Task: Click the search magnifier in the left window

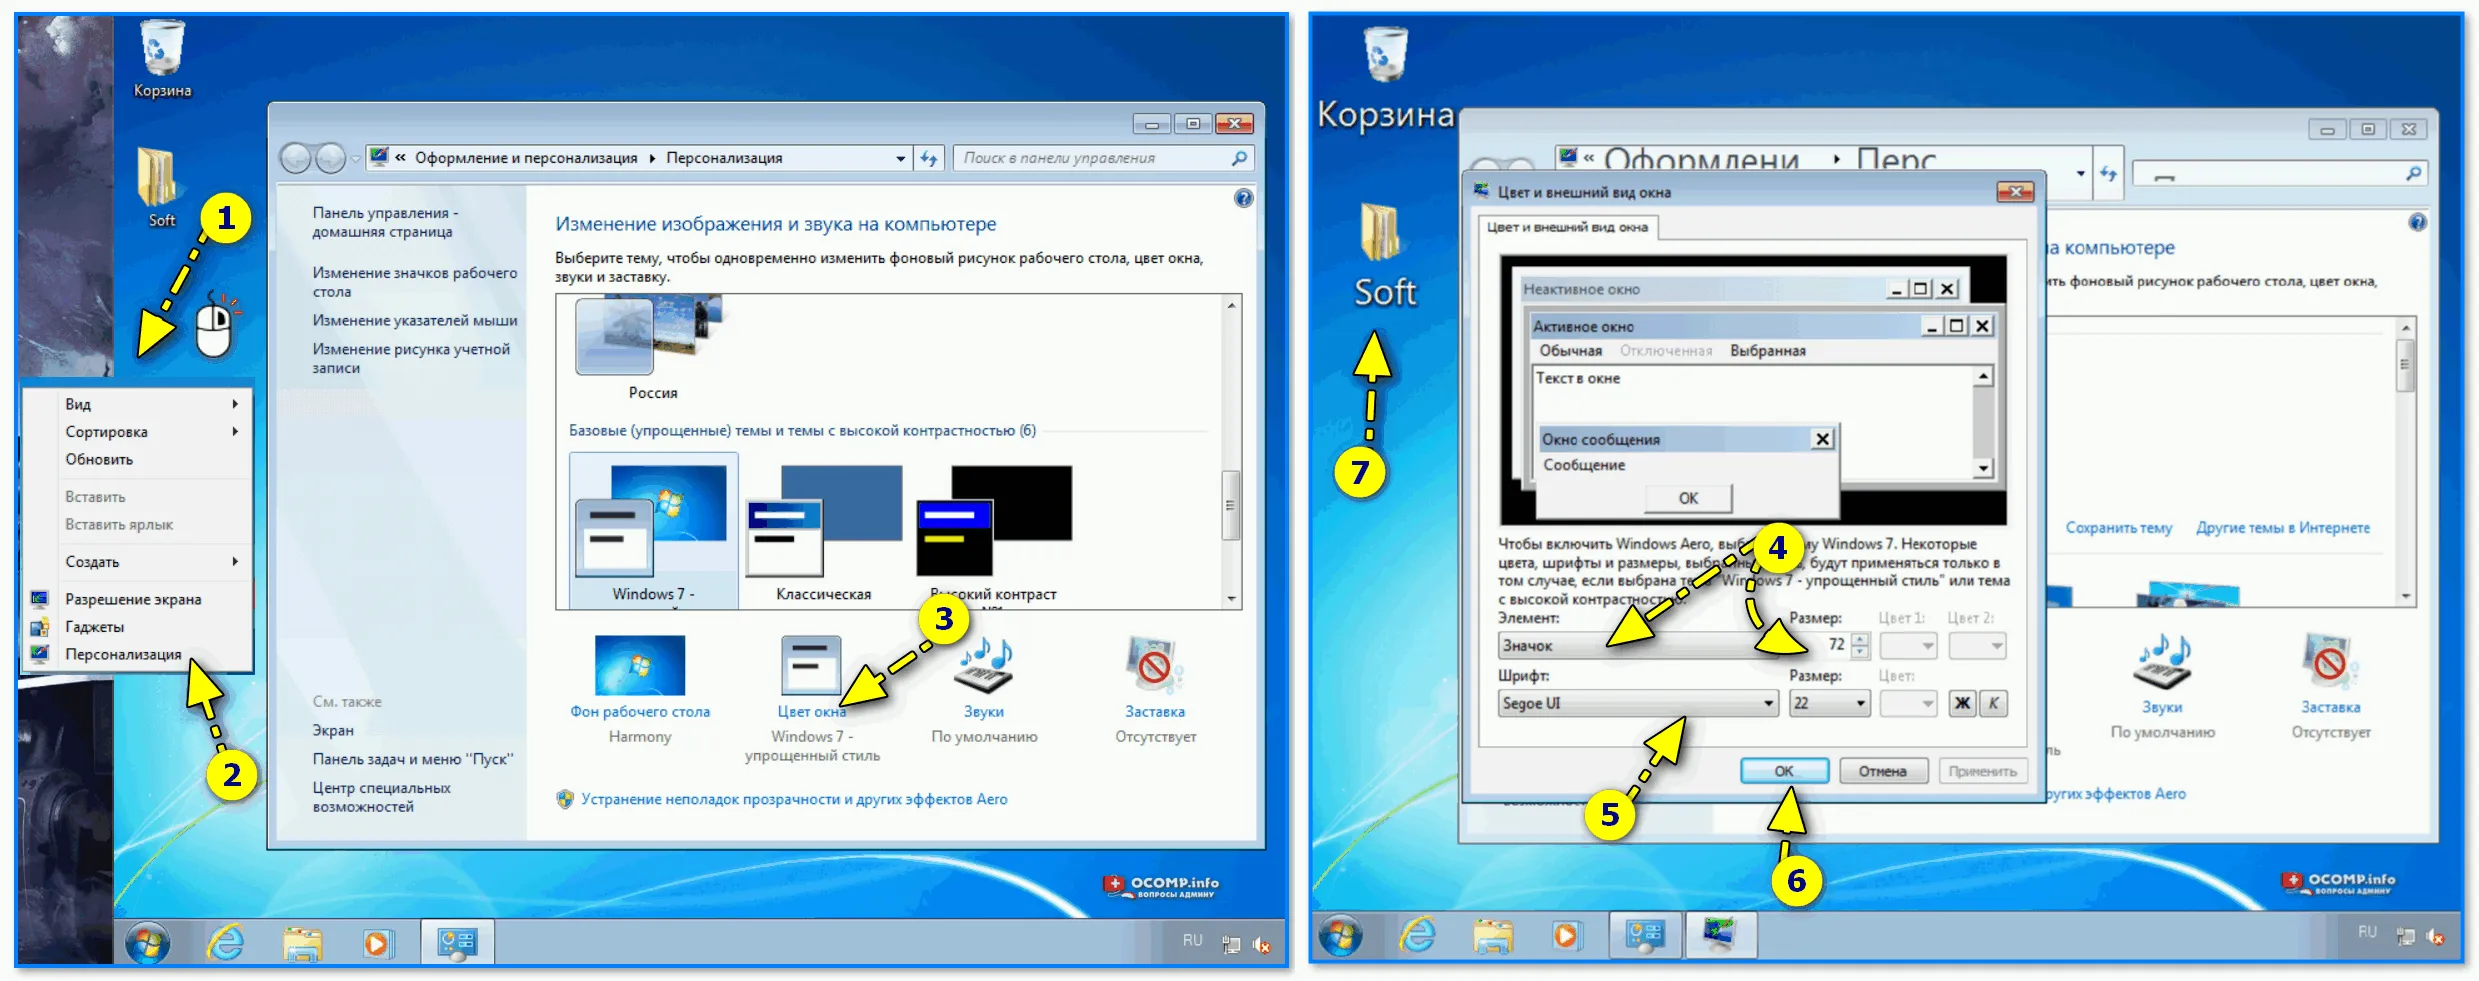Action: pos(1239,158)
